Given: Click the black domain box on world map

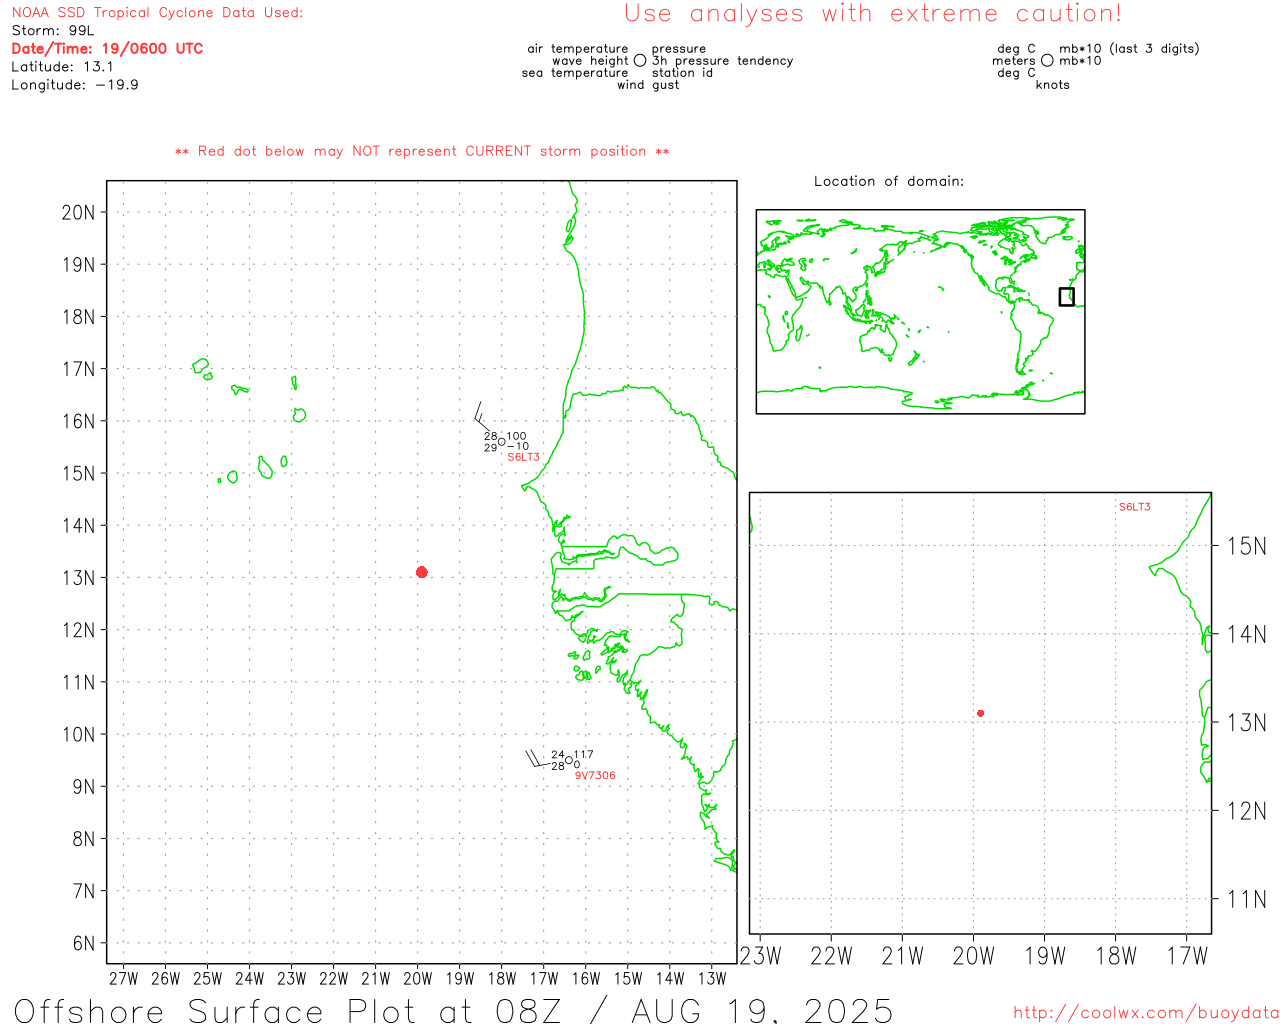Looking at the screenshot, I should click(x=1067, y=297).
